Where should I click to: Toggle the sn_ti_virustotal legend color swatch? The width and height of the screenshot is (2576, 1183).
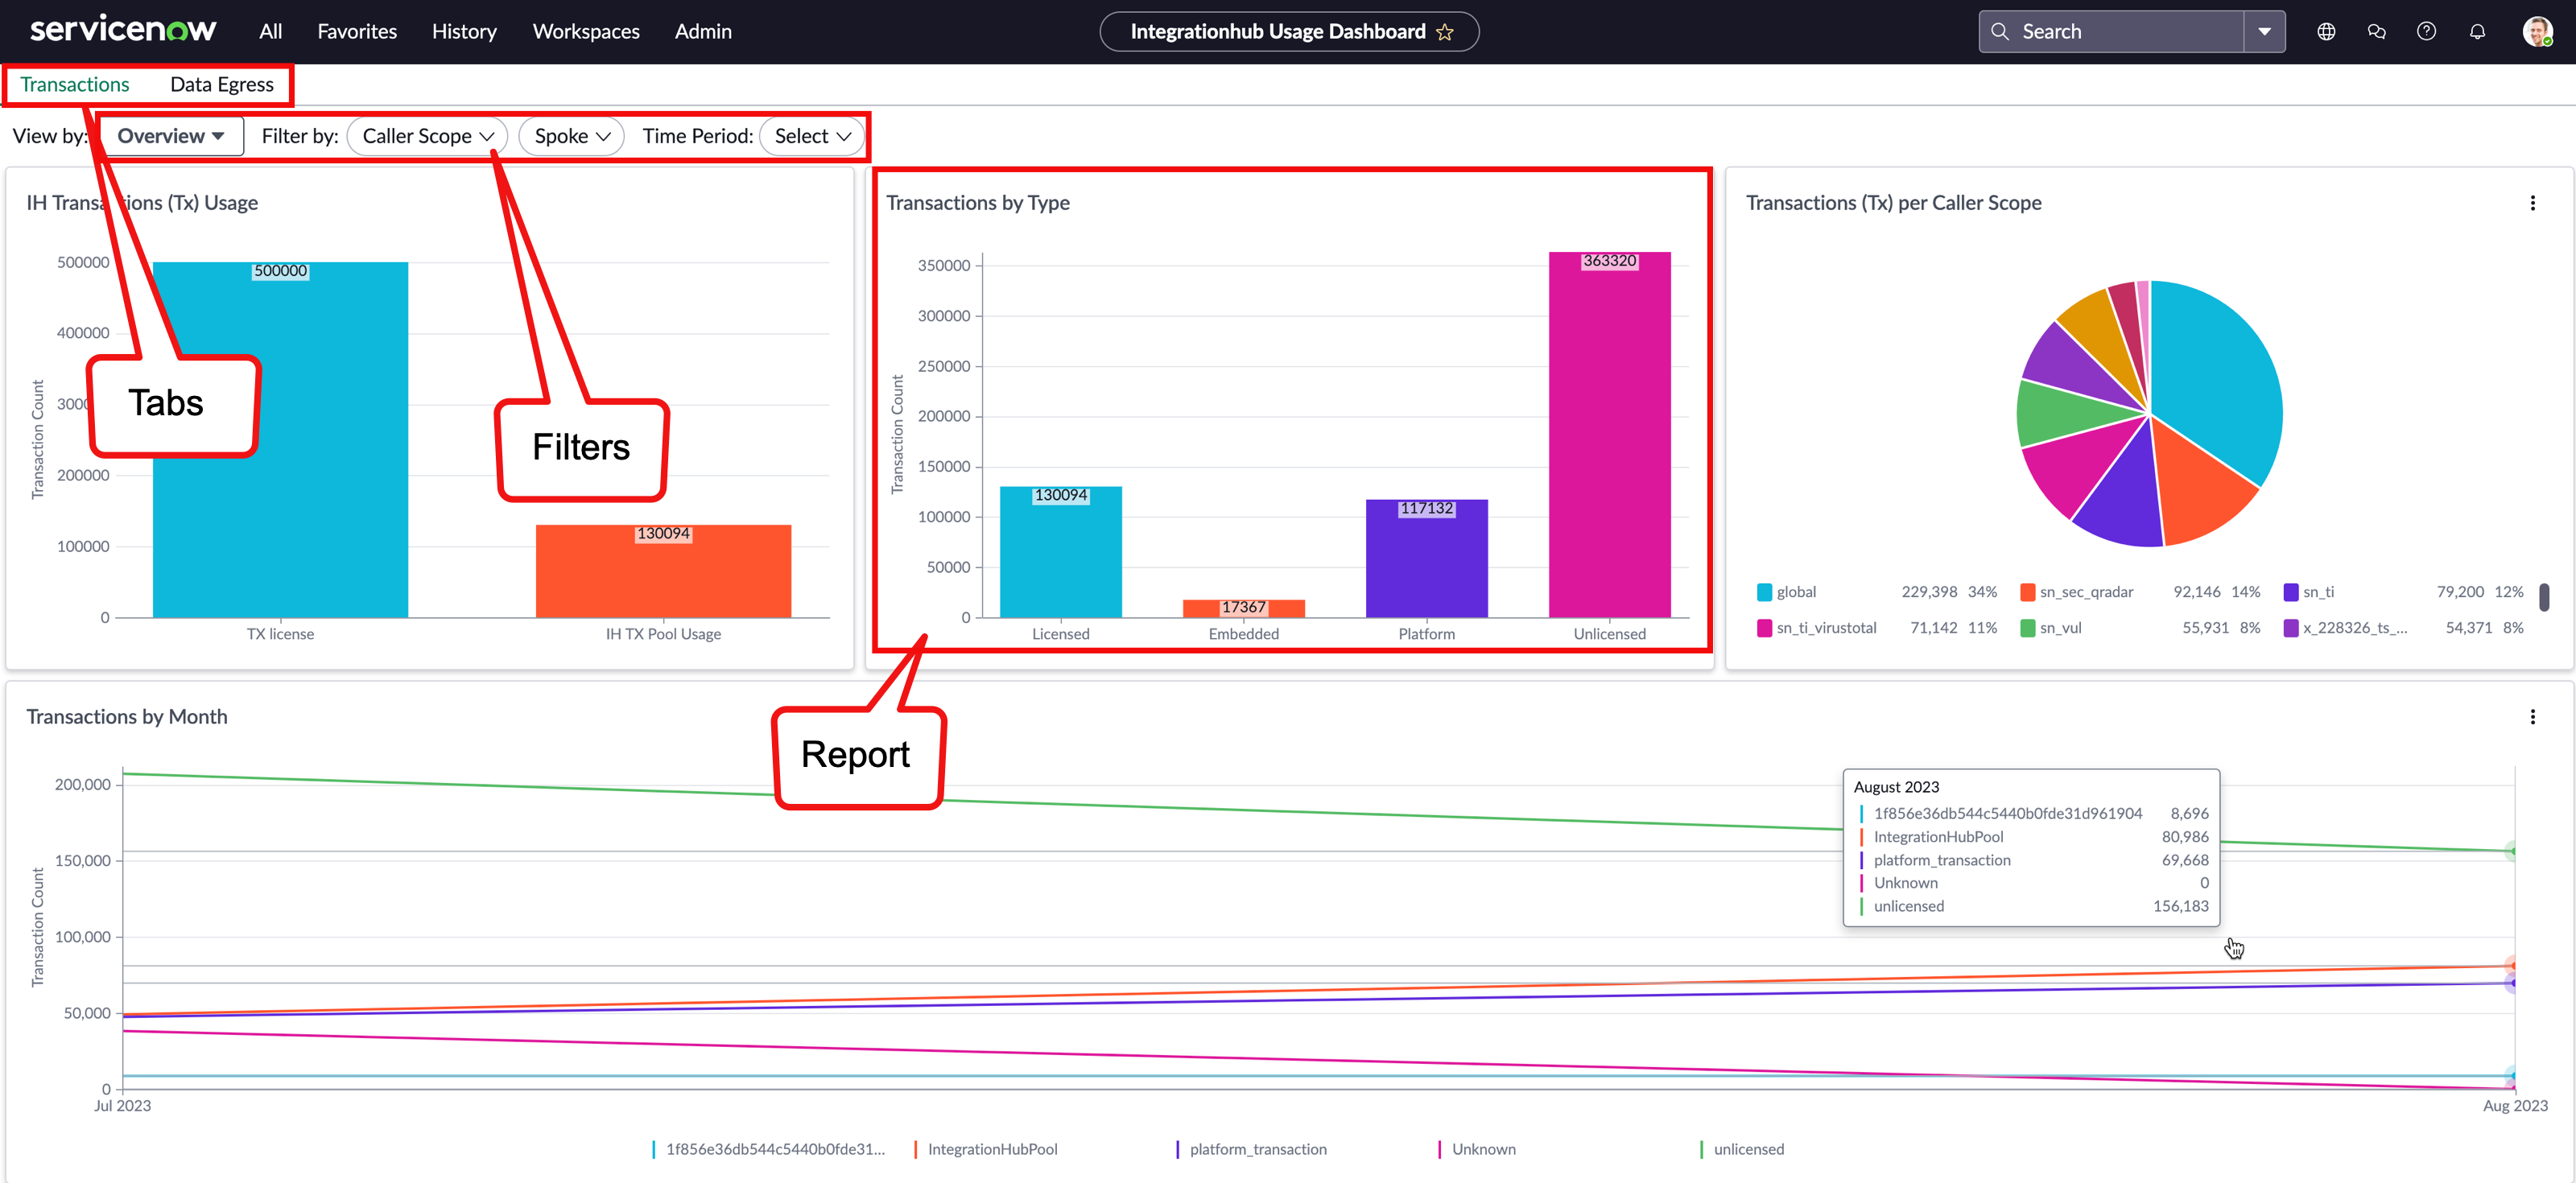tap(1765, 628)
